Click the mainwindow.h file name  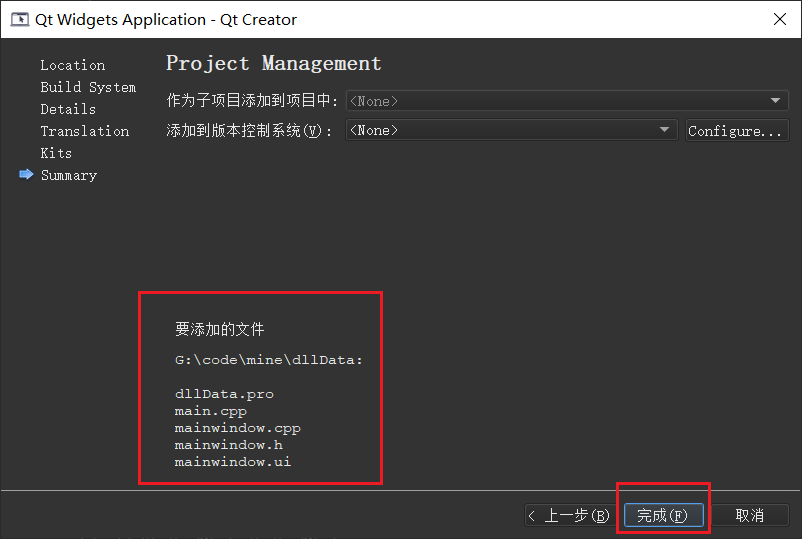click(228, 445)
